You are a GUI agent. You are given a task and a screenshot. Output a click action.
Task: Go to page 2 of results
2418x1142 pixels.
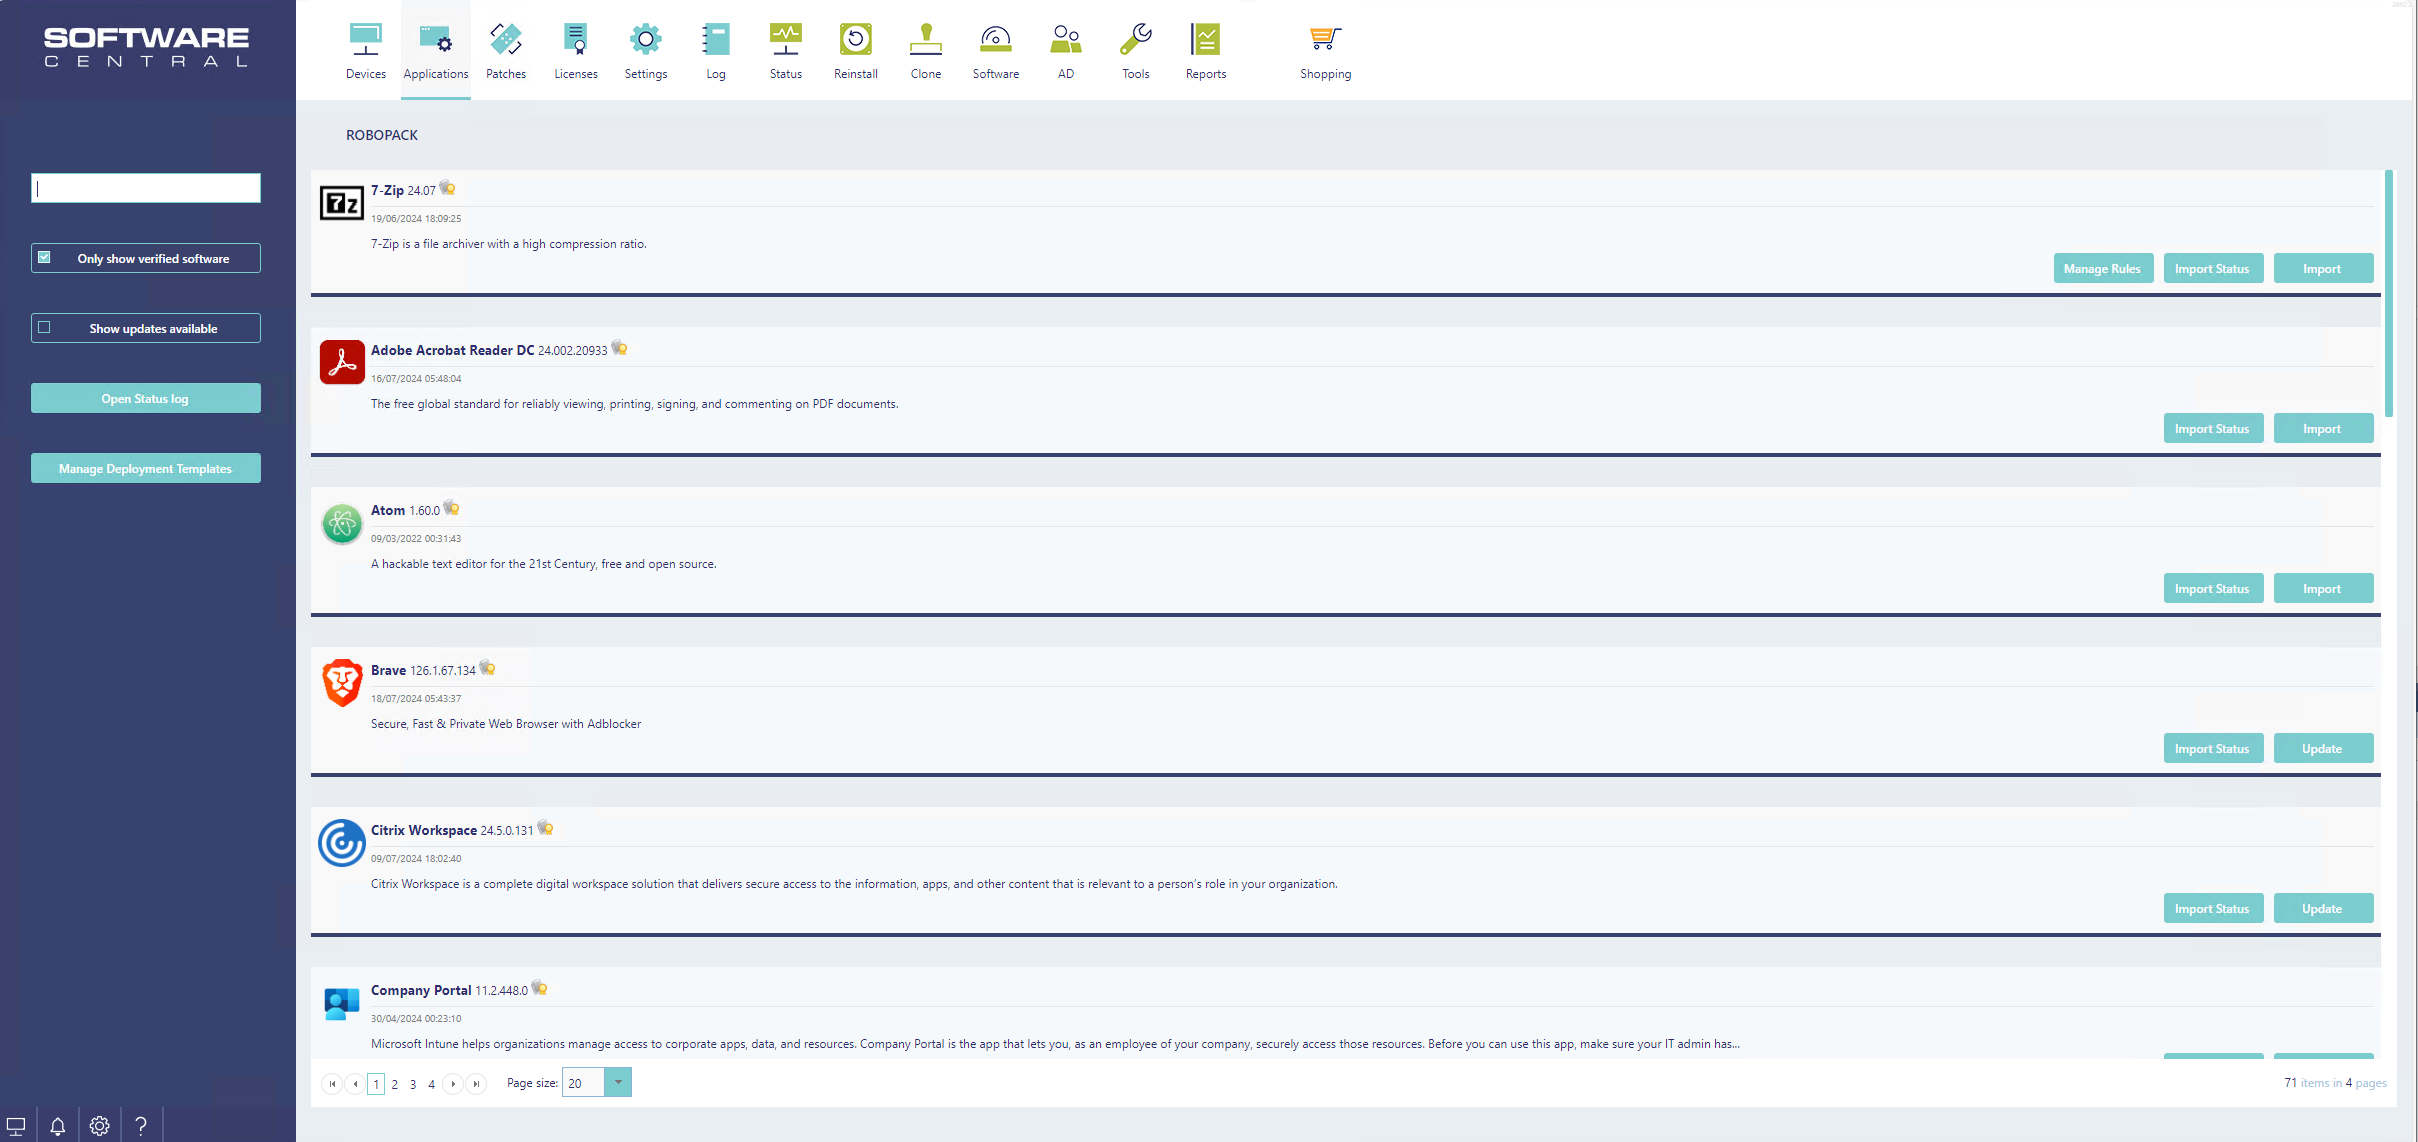[x=395, y=1084]
